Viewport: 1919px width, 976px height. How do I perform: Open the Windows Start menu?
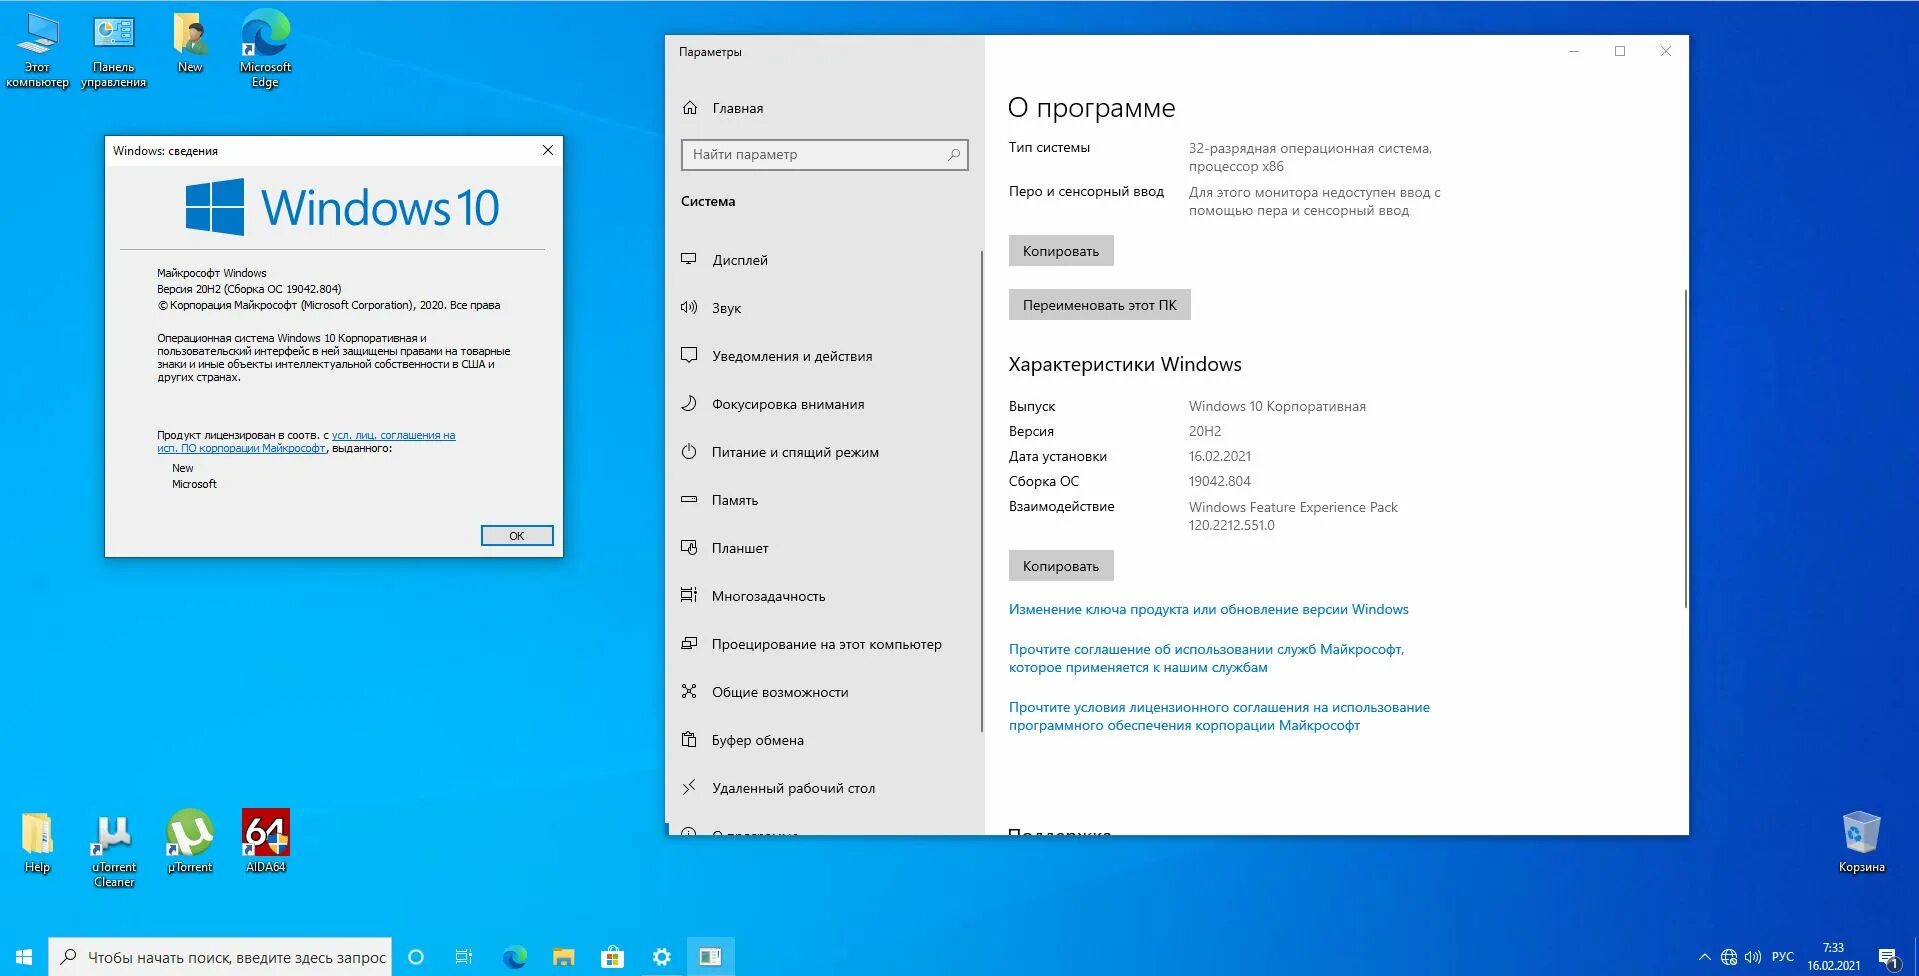pyautogui.click(x=24, y=957)
